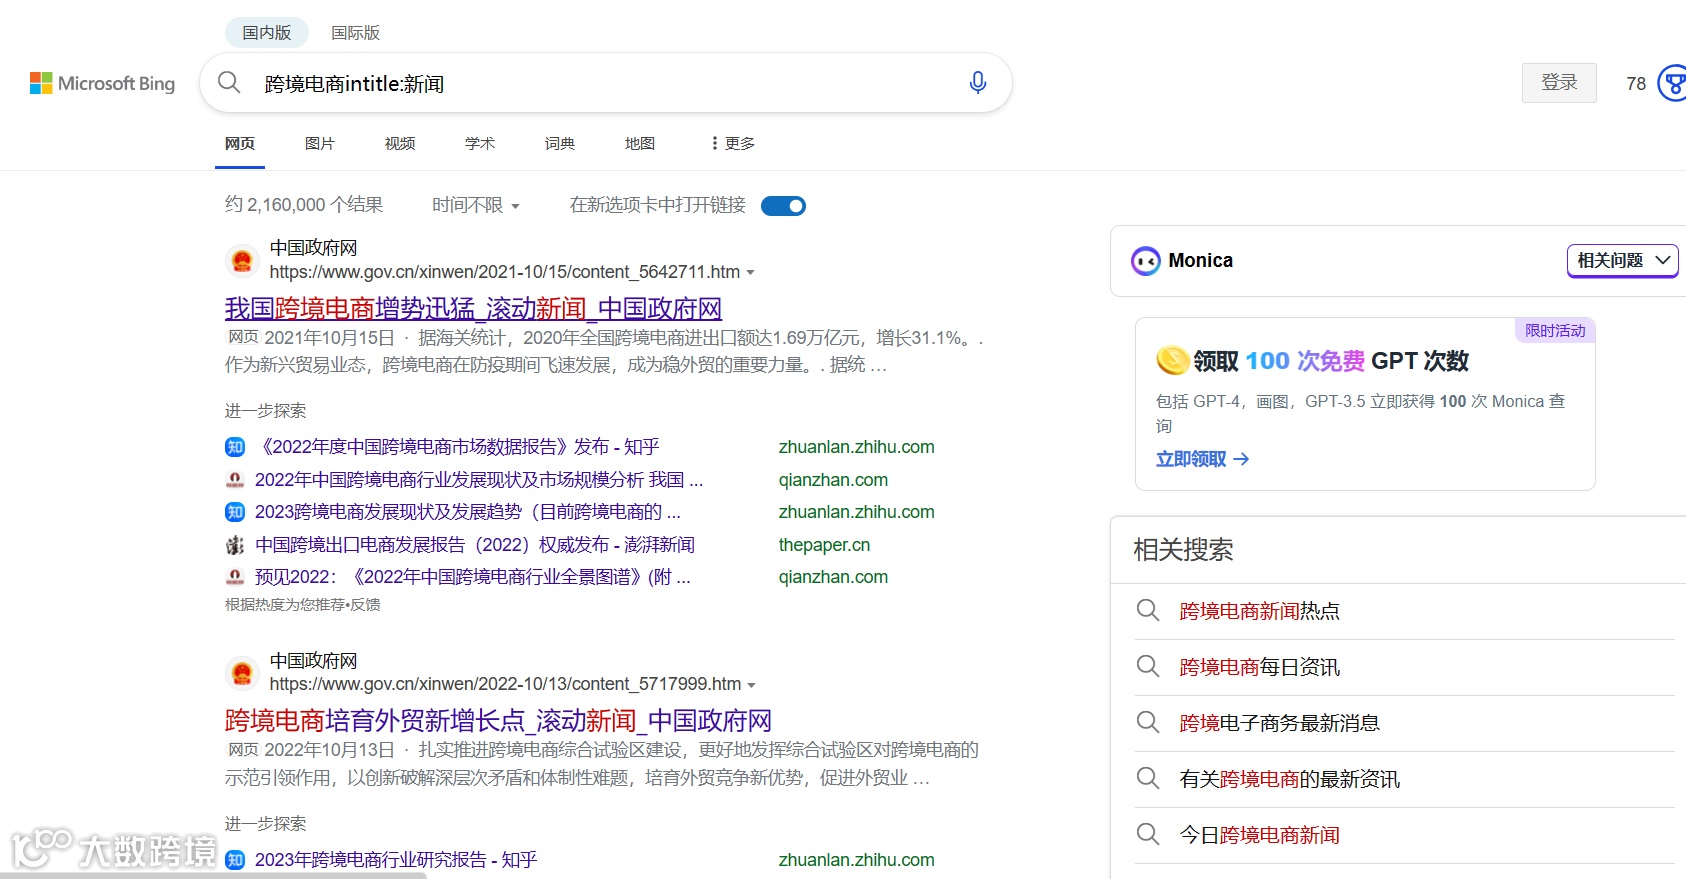Click the site icon beside 预见2022
Image resolution: width=1686 pixels, height=879 pixels.
(235, 577)
